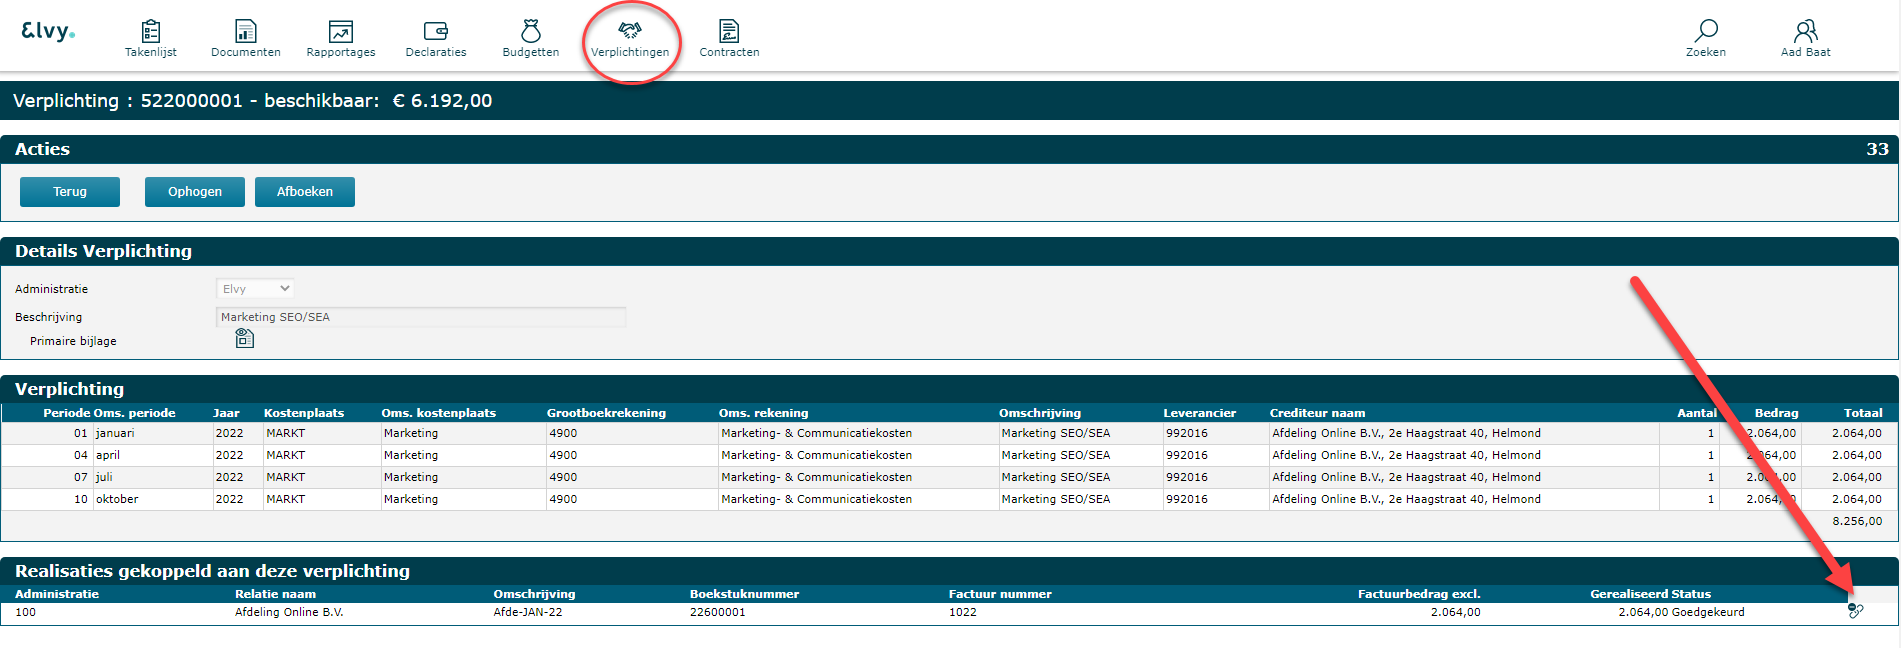Click the link icon on realisatie row

click(1855, 611)
